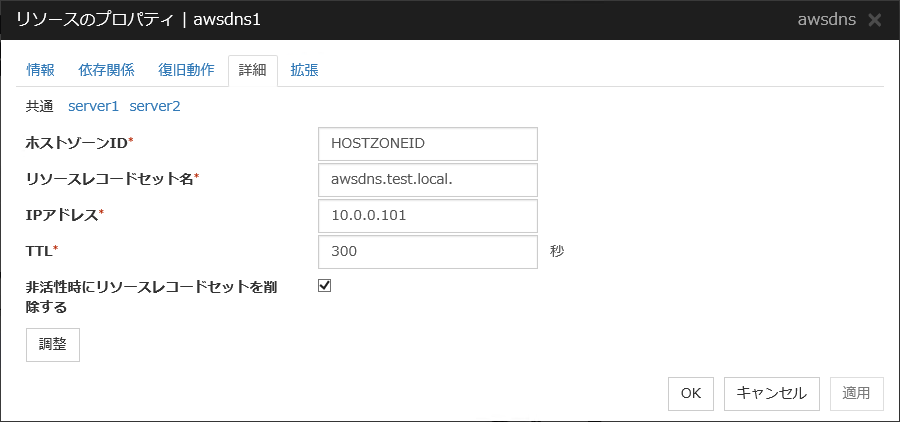
Task: Click the キャンセル button
Action: (x=771, y=393)
